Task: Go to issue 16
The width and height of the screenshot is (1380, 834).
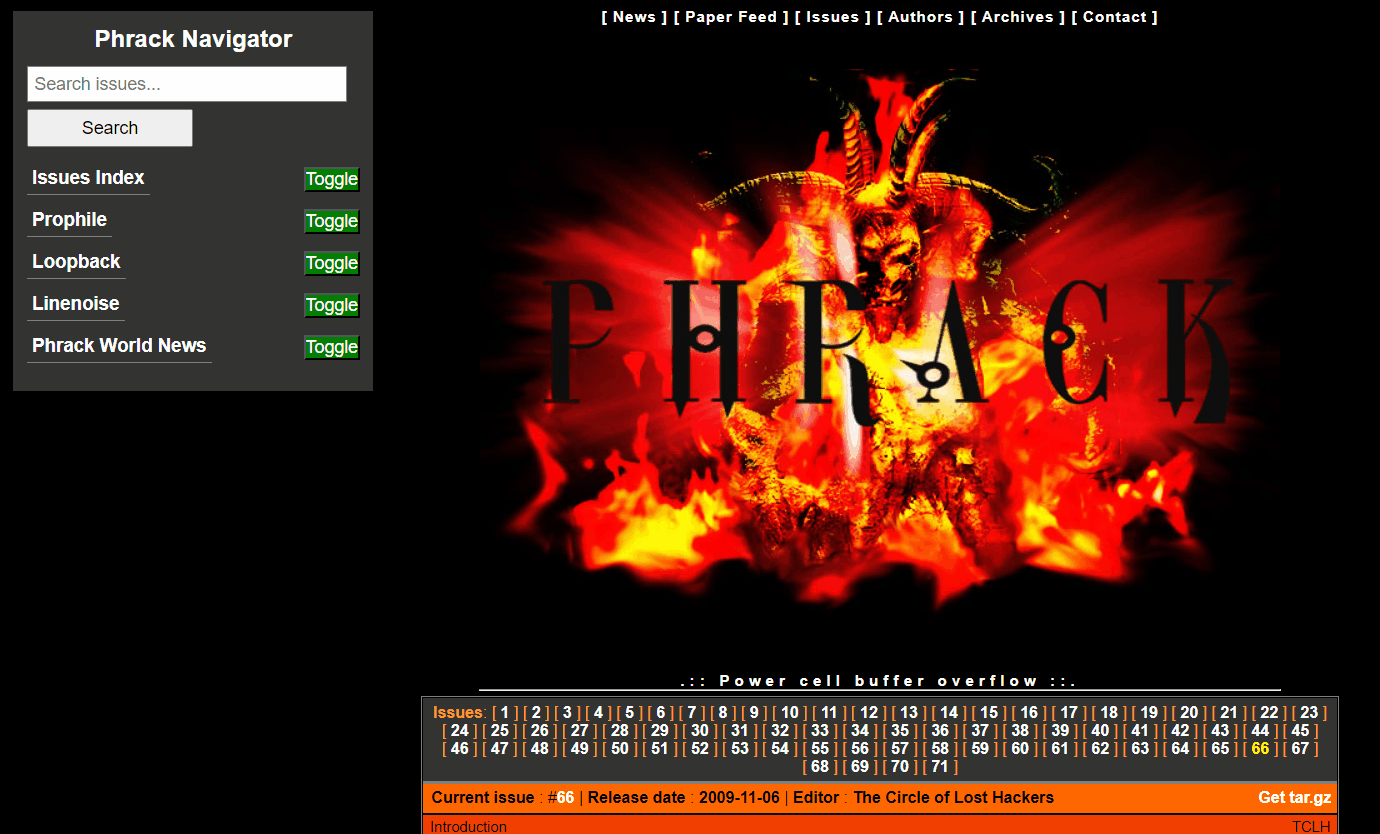Action: tap(1029, 713)
